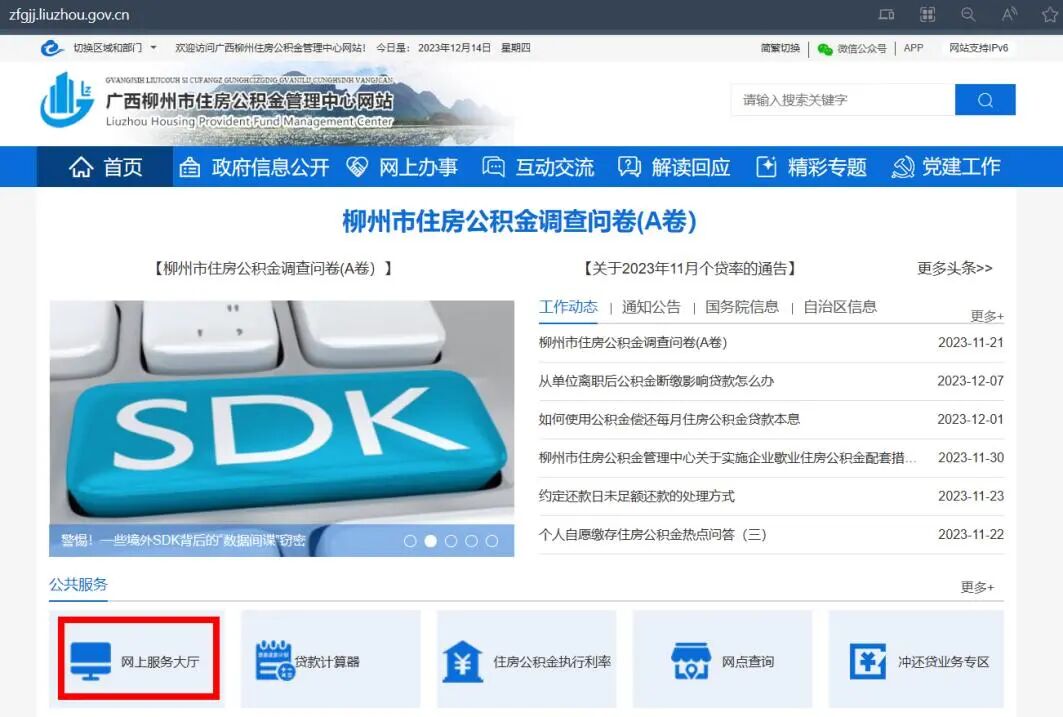Image resolution: width=1063 pixels, height=717 pixels.
Task: Click the 更多头条>> link
Action: point(954,268)
